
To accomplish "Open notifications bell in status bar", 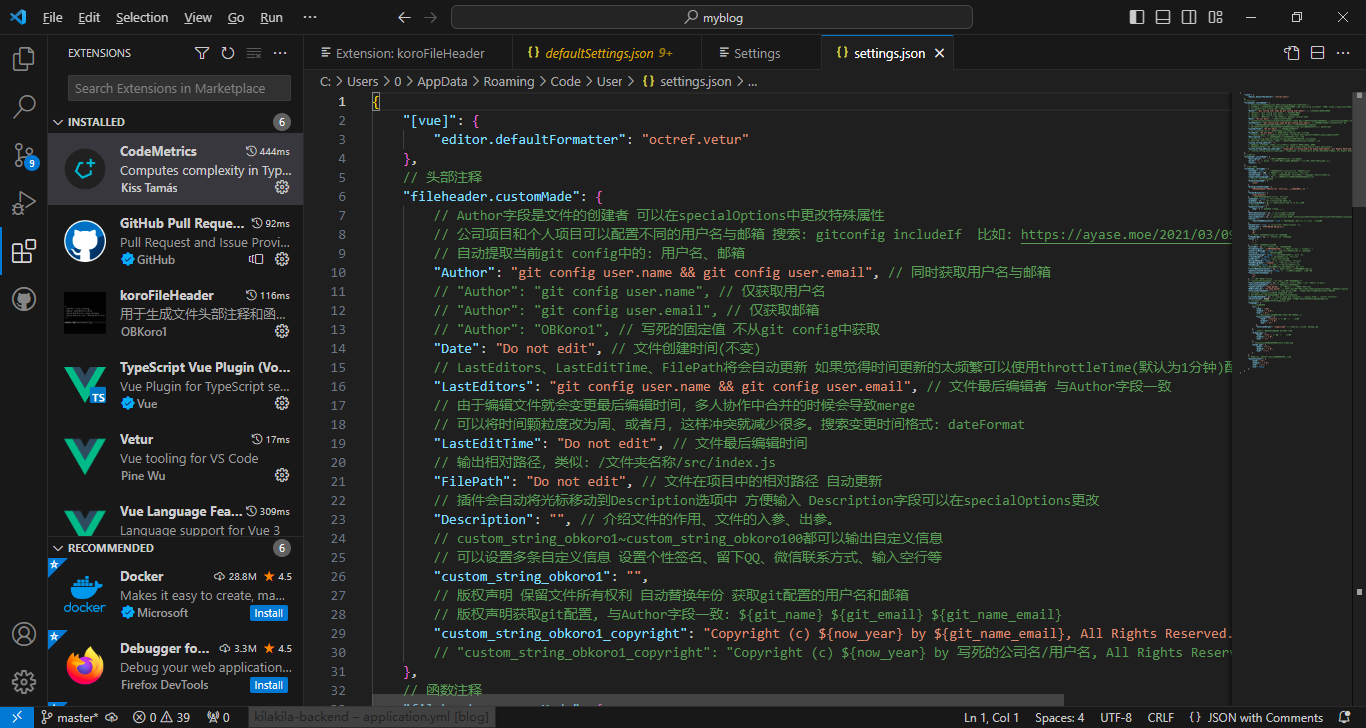I will pos(1345,717).
